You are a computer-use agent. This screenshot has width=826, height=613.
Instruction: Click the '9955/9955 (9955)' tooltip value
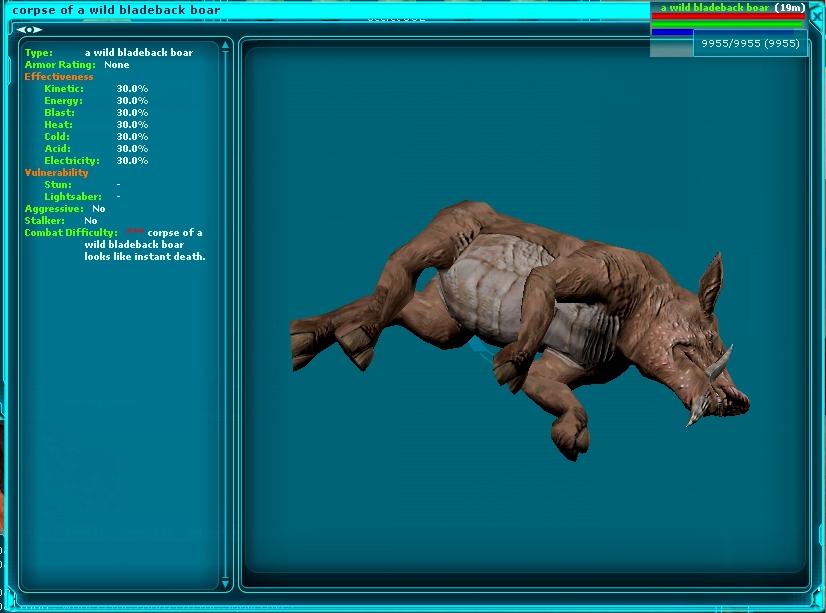pyautogui.click(x=750, y=43)
